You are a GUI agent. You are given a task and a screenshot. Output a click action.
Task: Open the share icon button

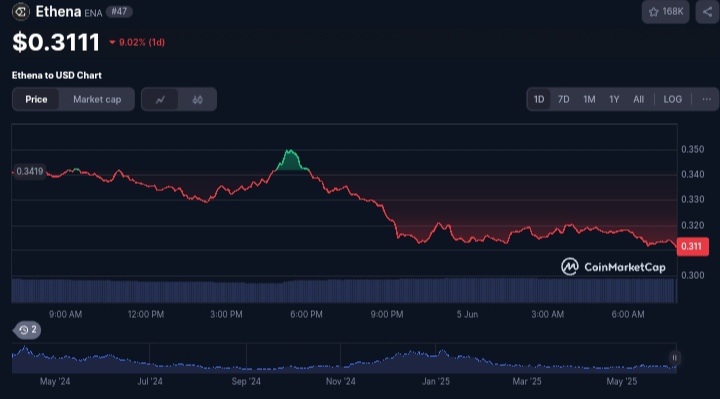tap(708, 12)
